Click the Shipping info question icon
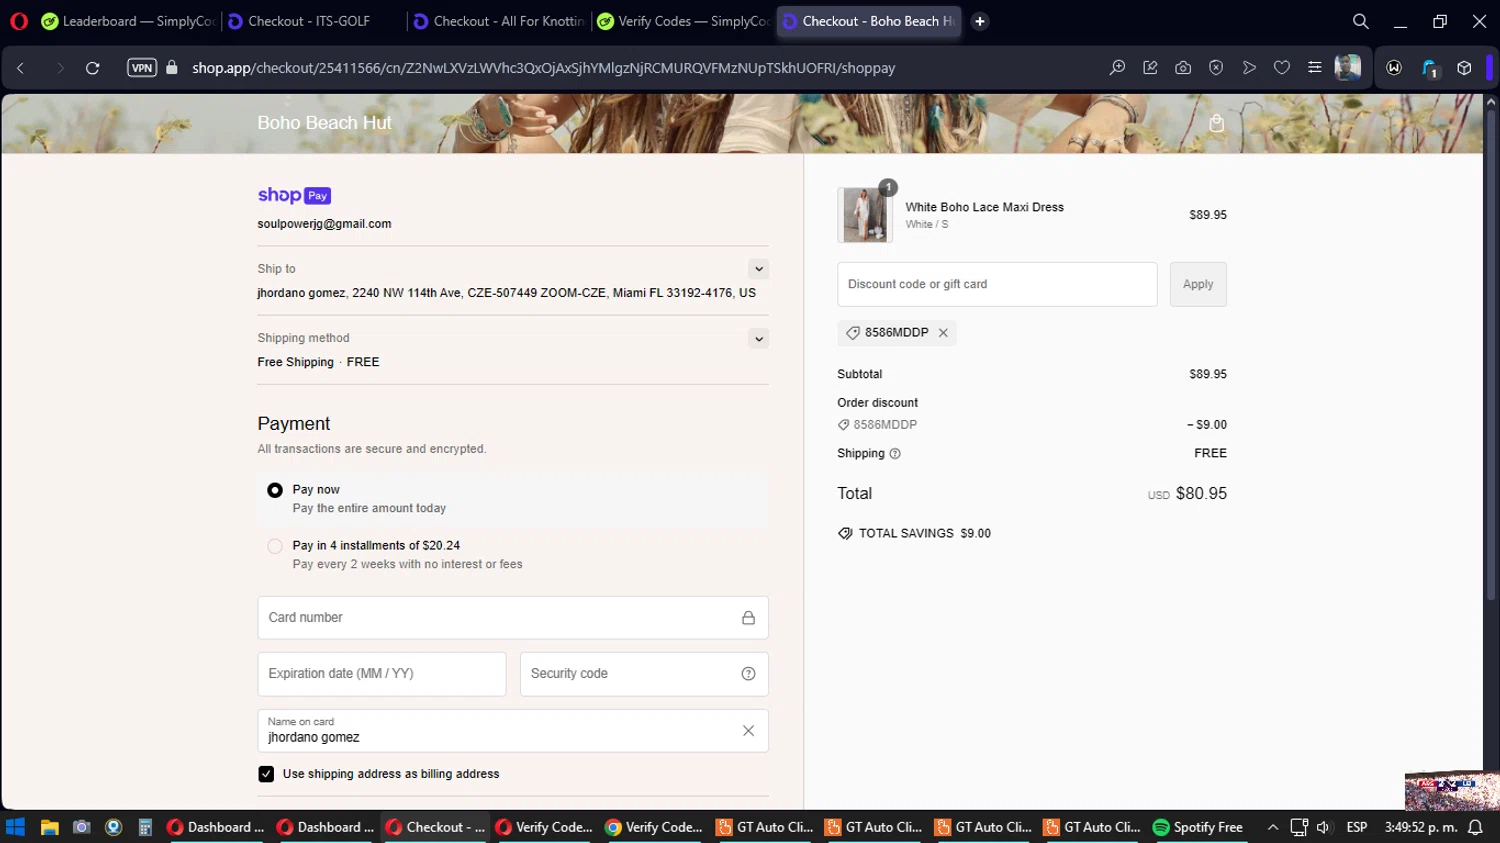The height and width of the screenshot is (843, 1500). pos(895,454)
